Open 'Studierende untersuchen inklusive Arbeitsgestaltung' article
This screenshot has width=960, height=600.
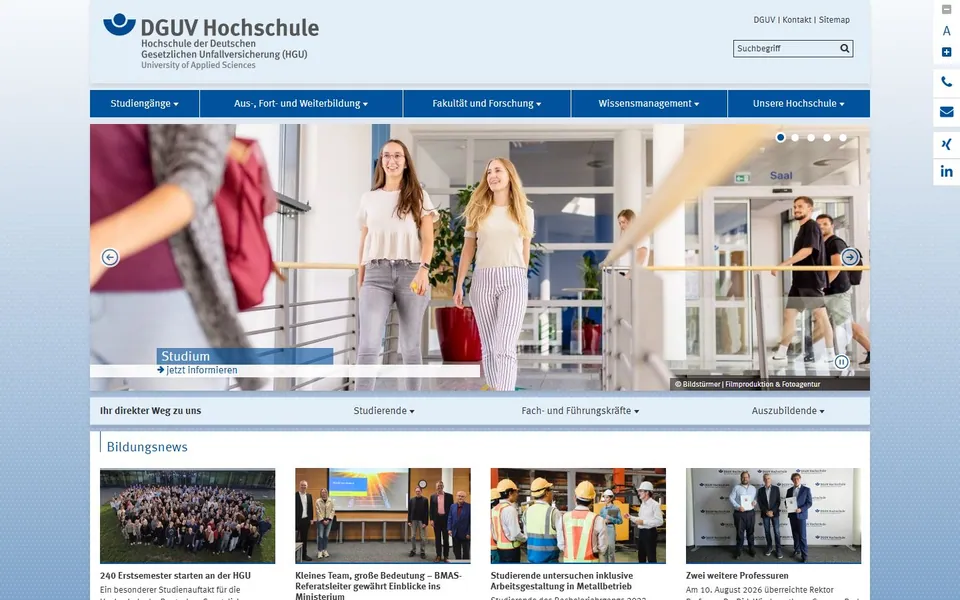tap(561, 580)
